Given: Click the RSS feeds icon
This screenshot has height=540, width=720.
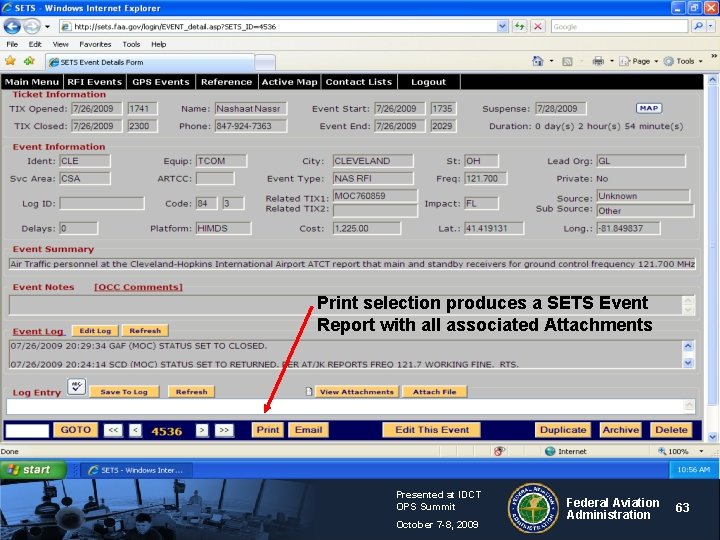Looking at the screenshot, I should coord(567,61).
